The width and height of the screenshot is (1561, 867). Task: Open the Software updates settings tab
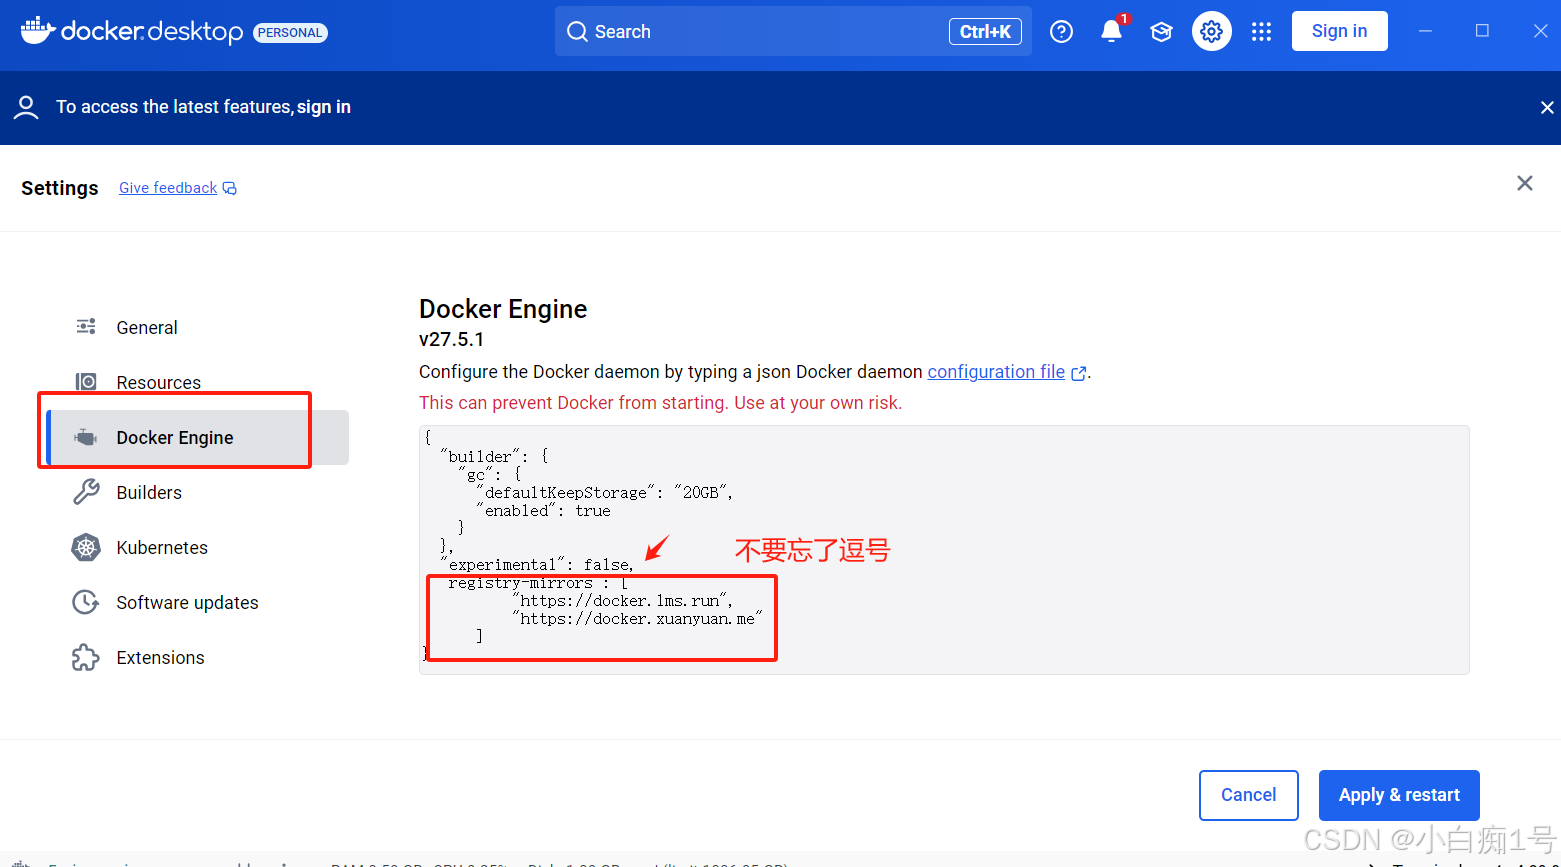[197, 602]
